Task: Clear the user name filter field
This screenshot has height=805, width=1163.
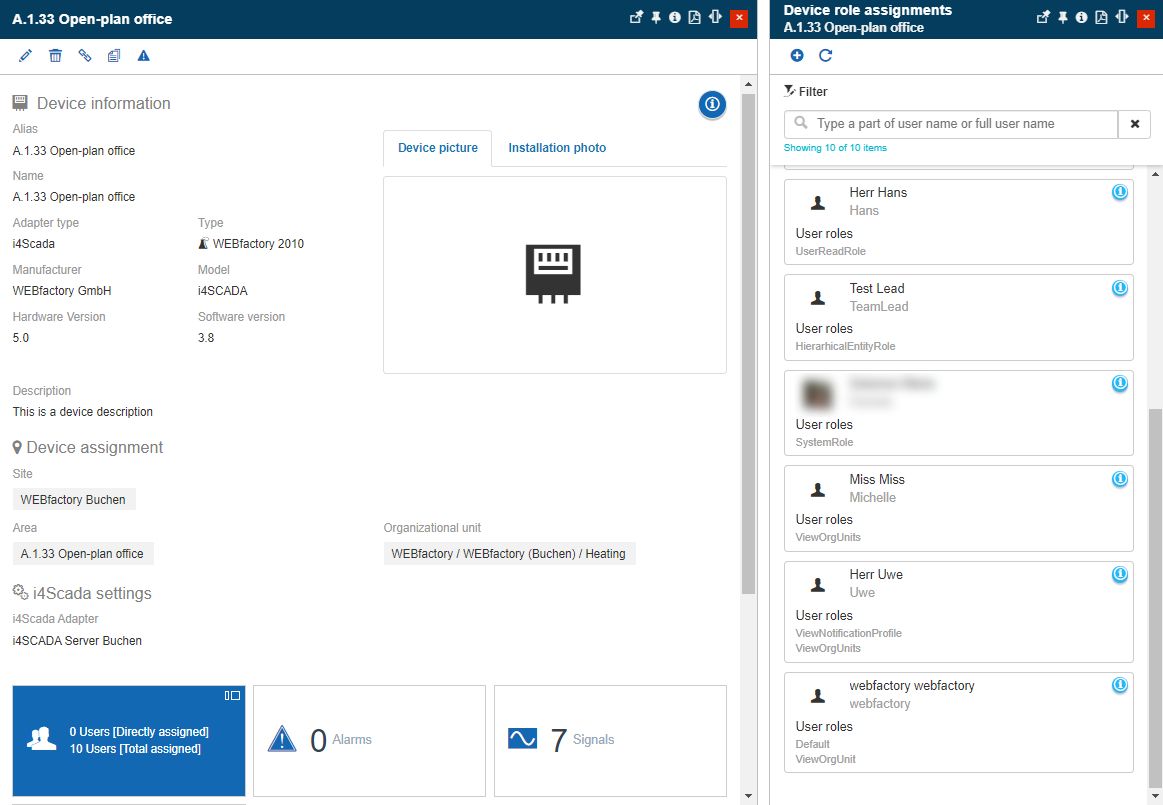Action: coord(1134,124)
